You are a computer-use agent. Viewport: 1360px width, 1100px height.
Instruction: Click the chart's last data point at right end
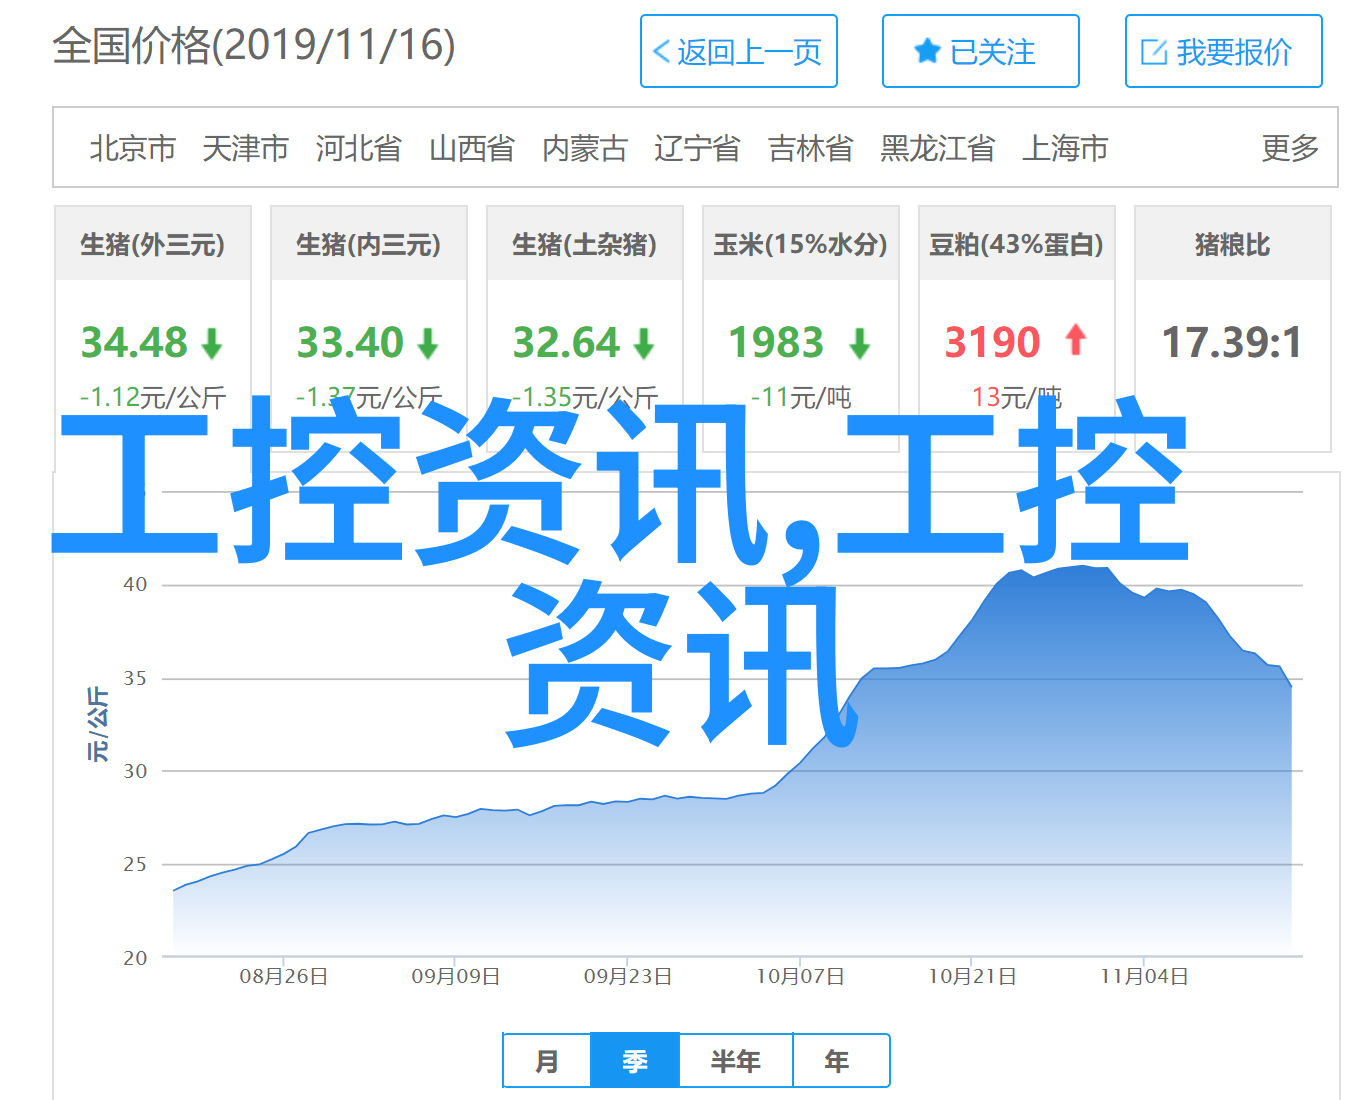[1291, 685]
